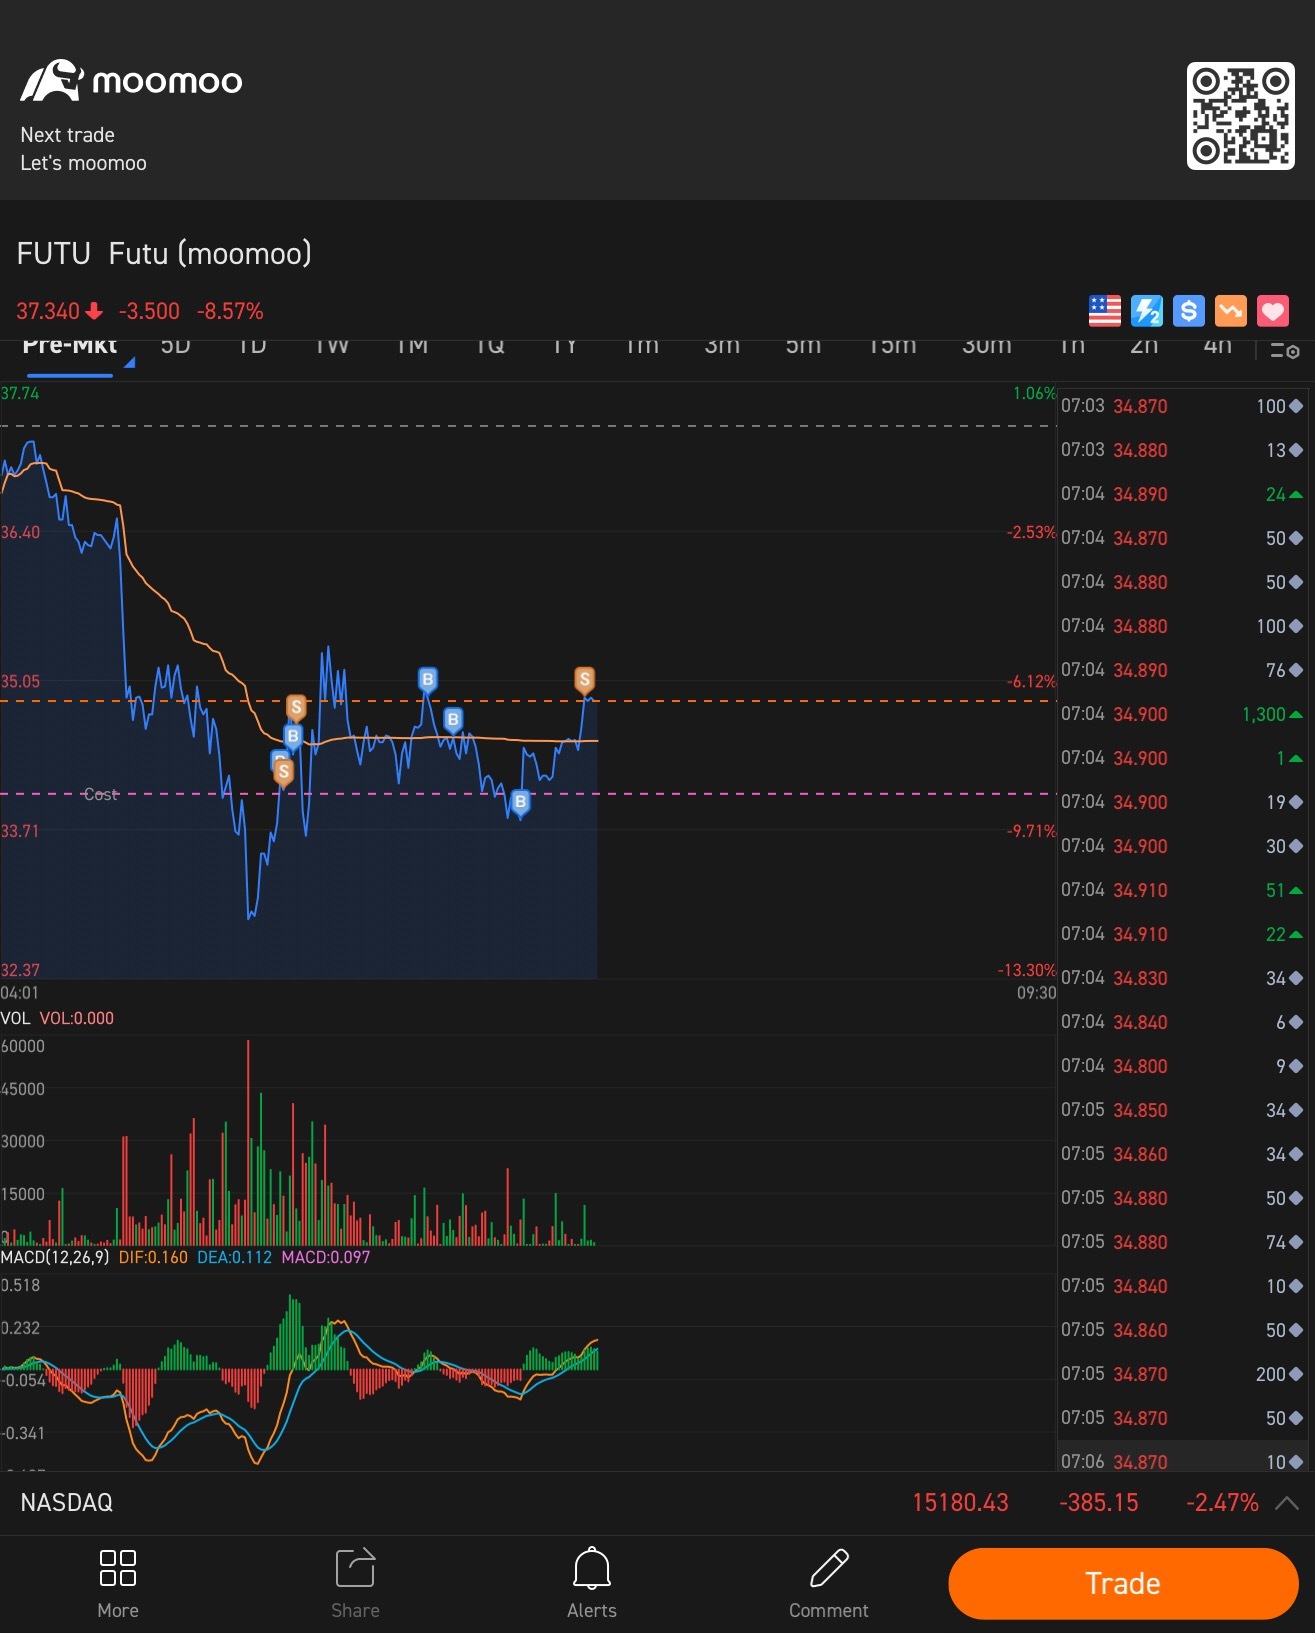Switch to the 5D chart tab

tap(175, 346)
